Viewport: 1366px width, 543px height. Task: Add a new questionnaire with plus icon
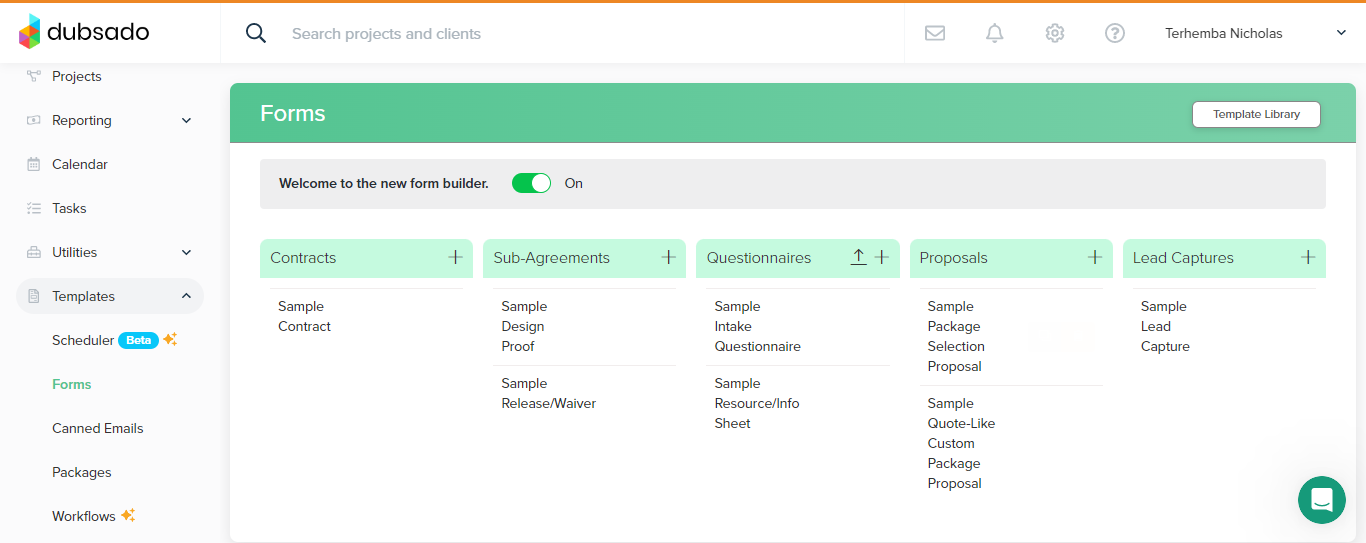click(x=882, y=257)
